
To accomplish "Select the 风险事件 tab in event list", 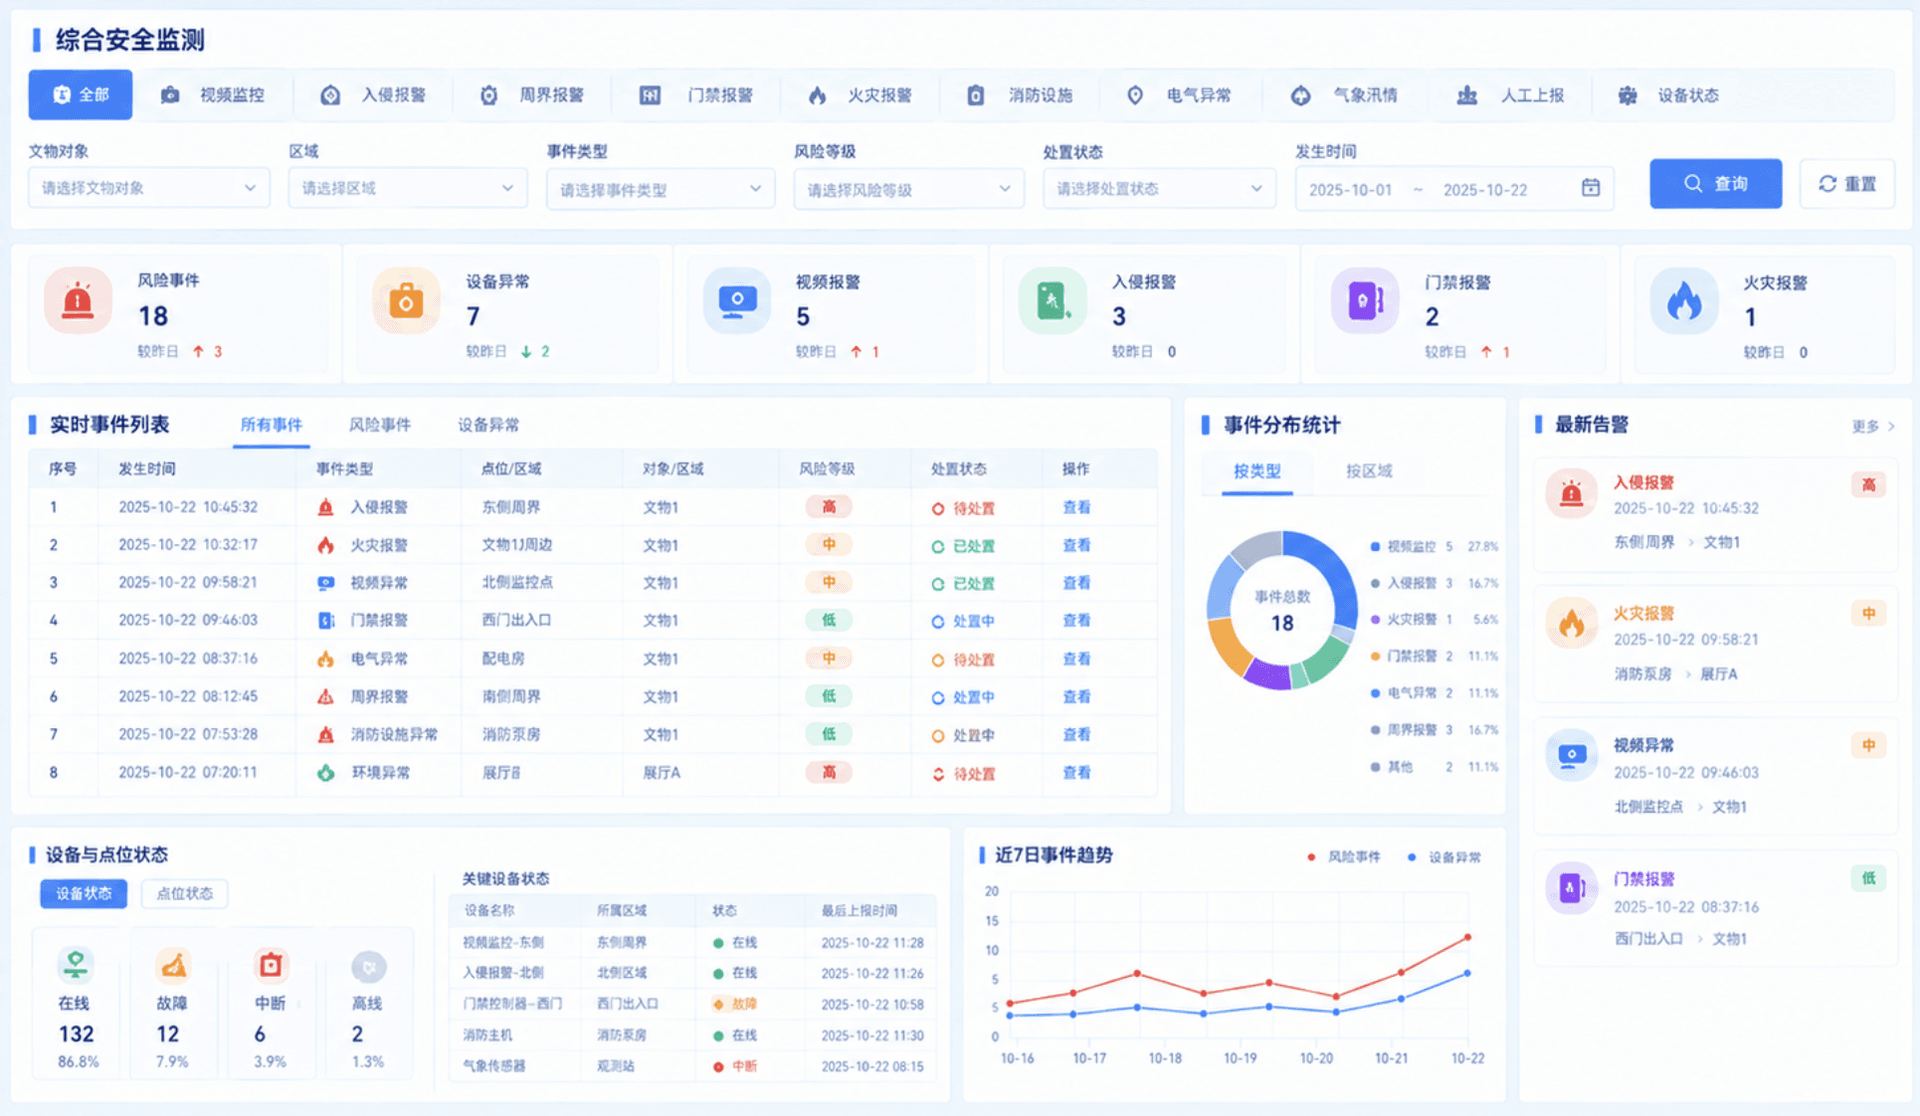I will 379,425.
